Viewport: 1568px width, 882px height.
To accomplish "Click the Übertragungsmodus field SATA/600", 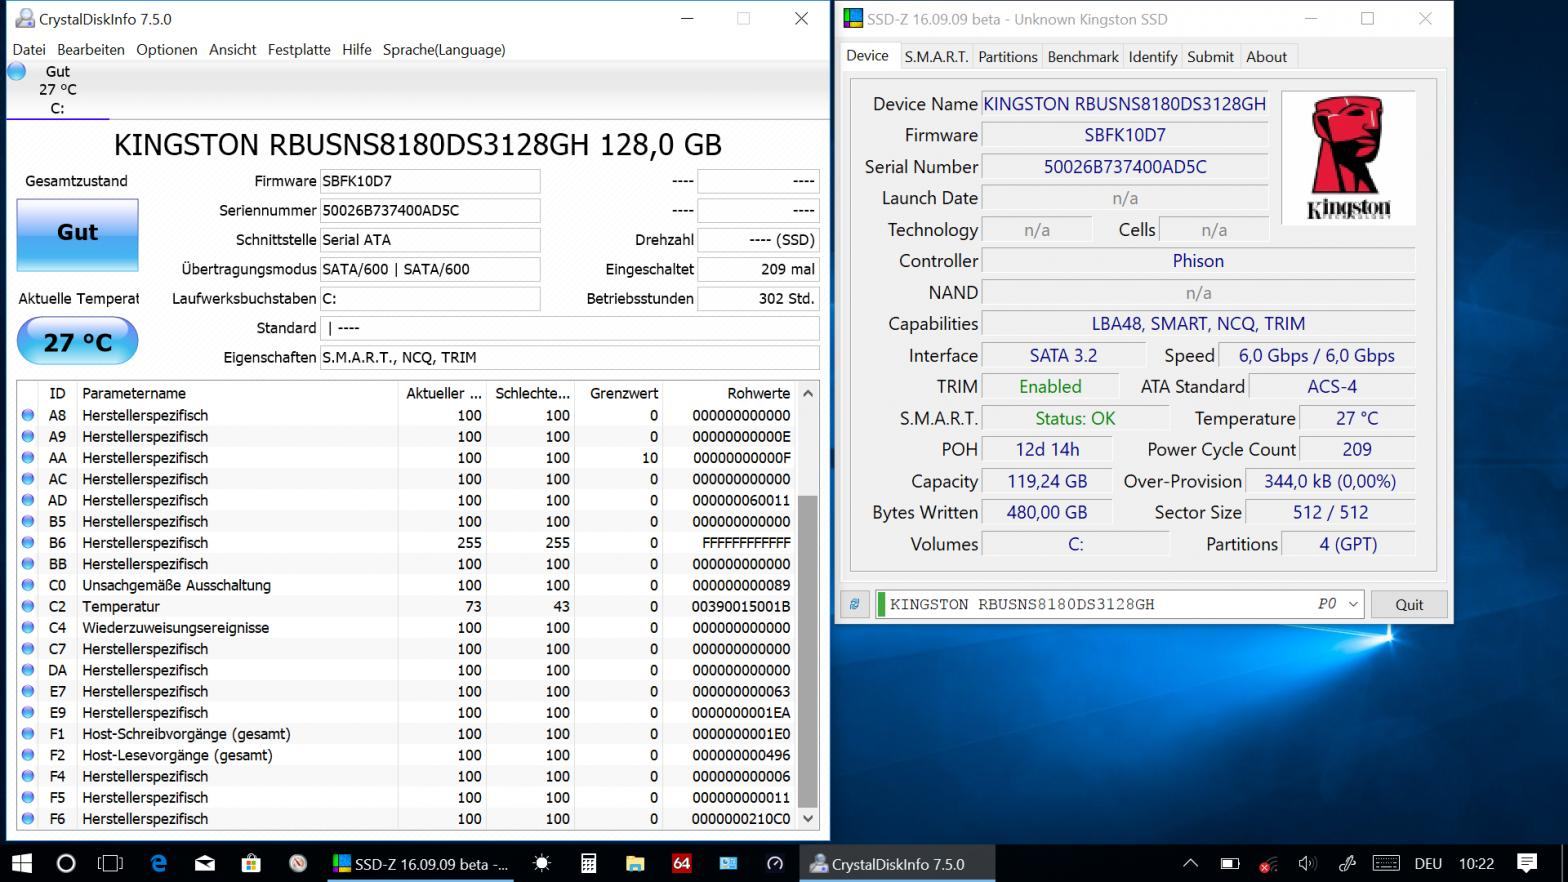I will coord(430,269).
